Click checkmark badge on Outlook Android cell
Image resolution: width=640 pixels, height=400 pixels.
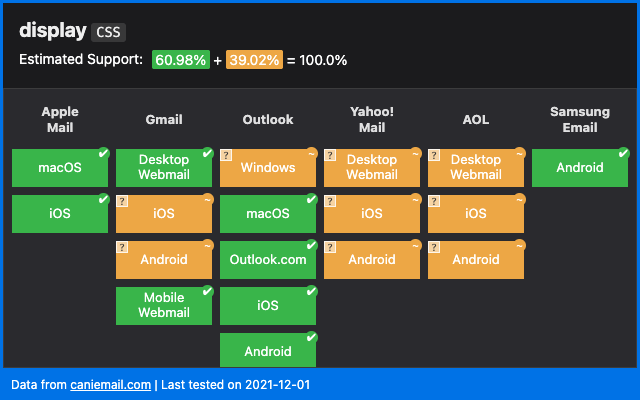[312, 338]
